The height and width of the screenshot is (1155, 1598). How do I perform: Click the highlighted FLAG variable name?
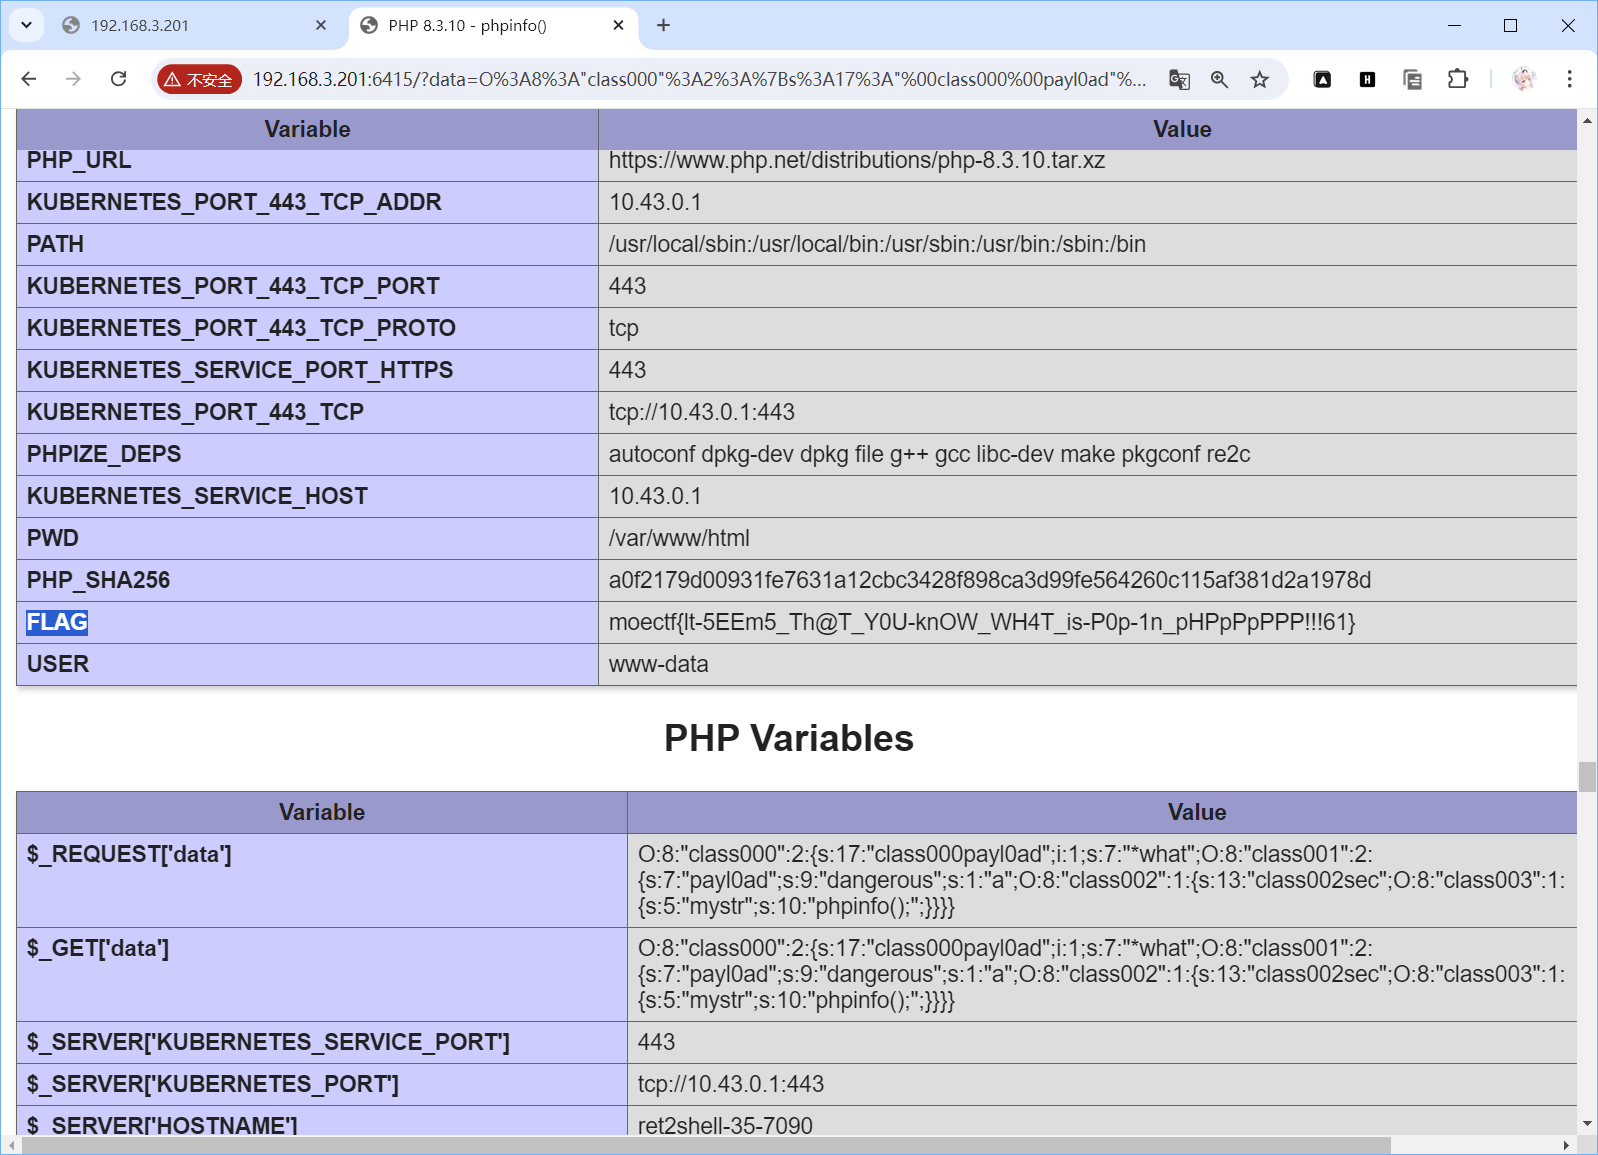[57, 622]
